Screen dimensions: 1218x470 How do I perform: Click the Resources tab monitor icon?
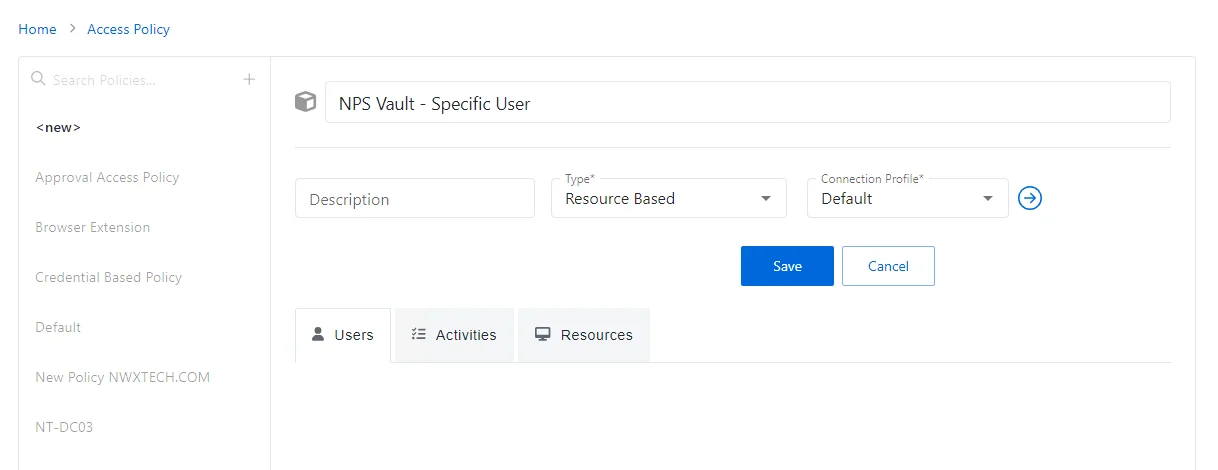click(x=543, y=334)
